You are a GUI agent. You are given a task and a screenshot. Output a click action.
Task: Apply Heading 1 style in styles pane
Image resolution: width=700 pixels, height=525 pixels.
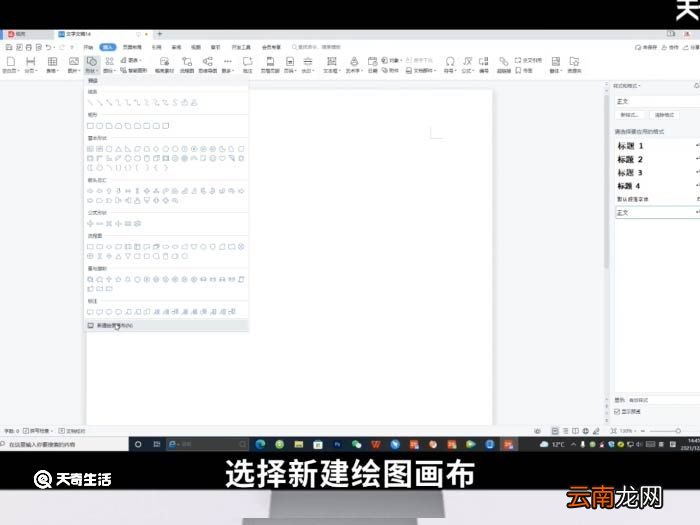(x=630, y=146)
